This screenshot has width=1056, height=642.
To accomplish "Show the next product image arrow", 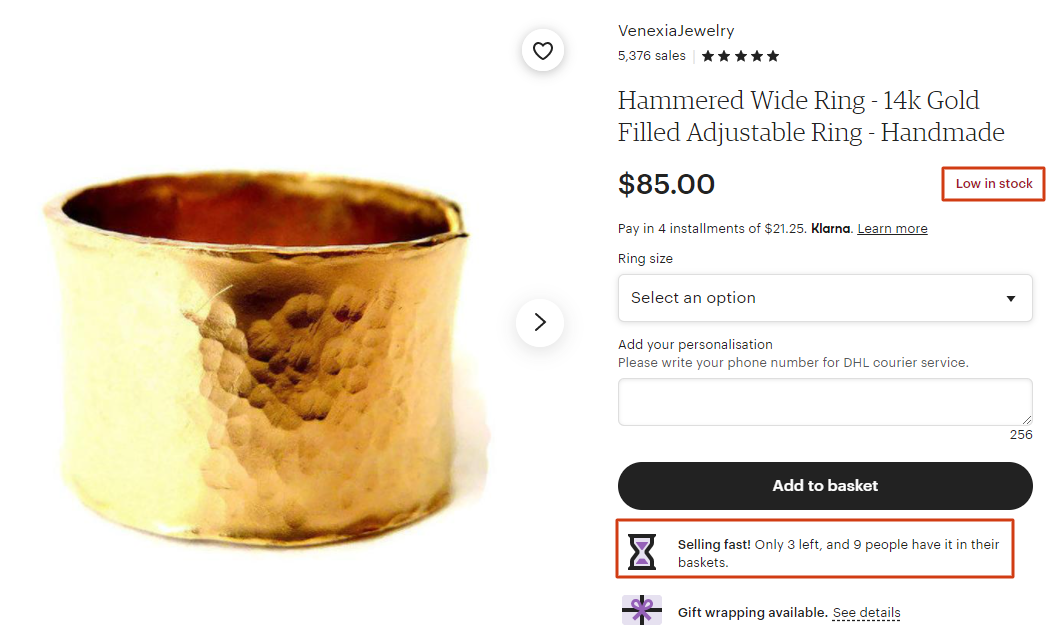I will point(540,322).
